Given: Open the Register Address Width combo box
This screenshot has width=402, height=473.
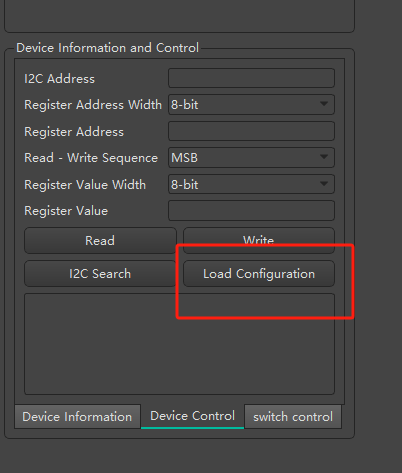Looking at the screenshot, I should [x=251, y=105].
